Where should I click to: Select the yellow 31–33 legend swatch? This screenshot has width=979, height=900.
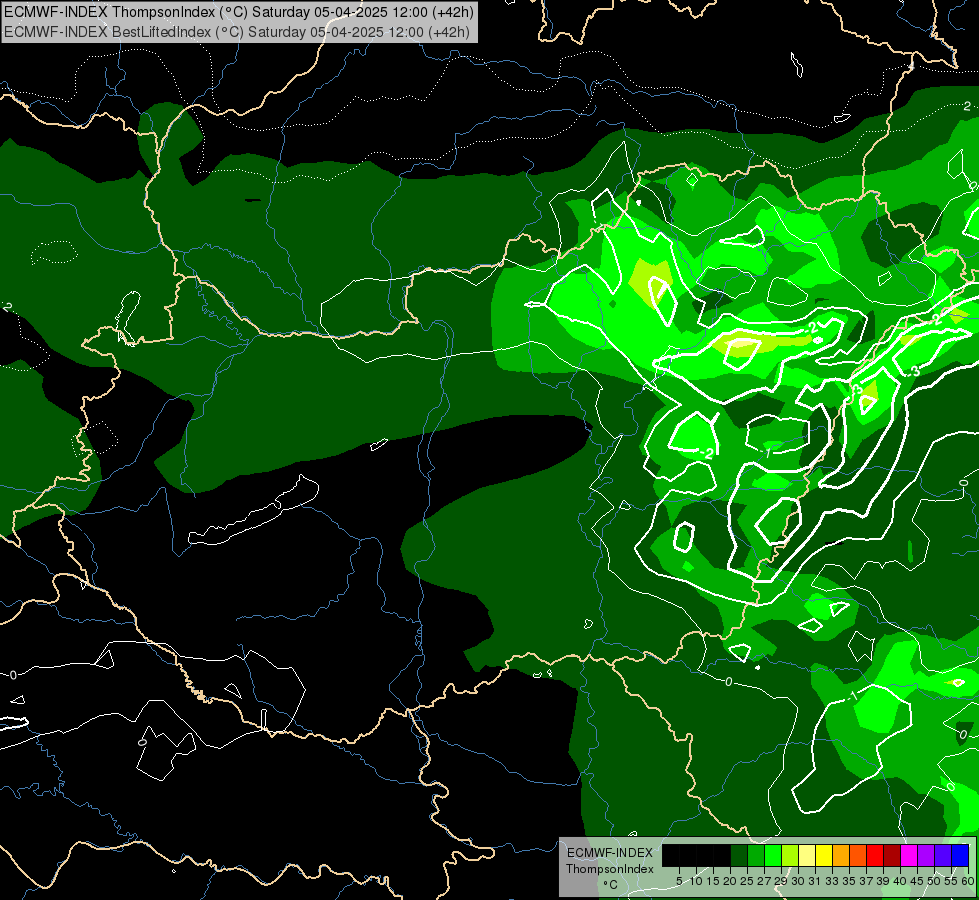coord(824,855)
